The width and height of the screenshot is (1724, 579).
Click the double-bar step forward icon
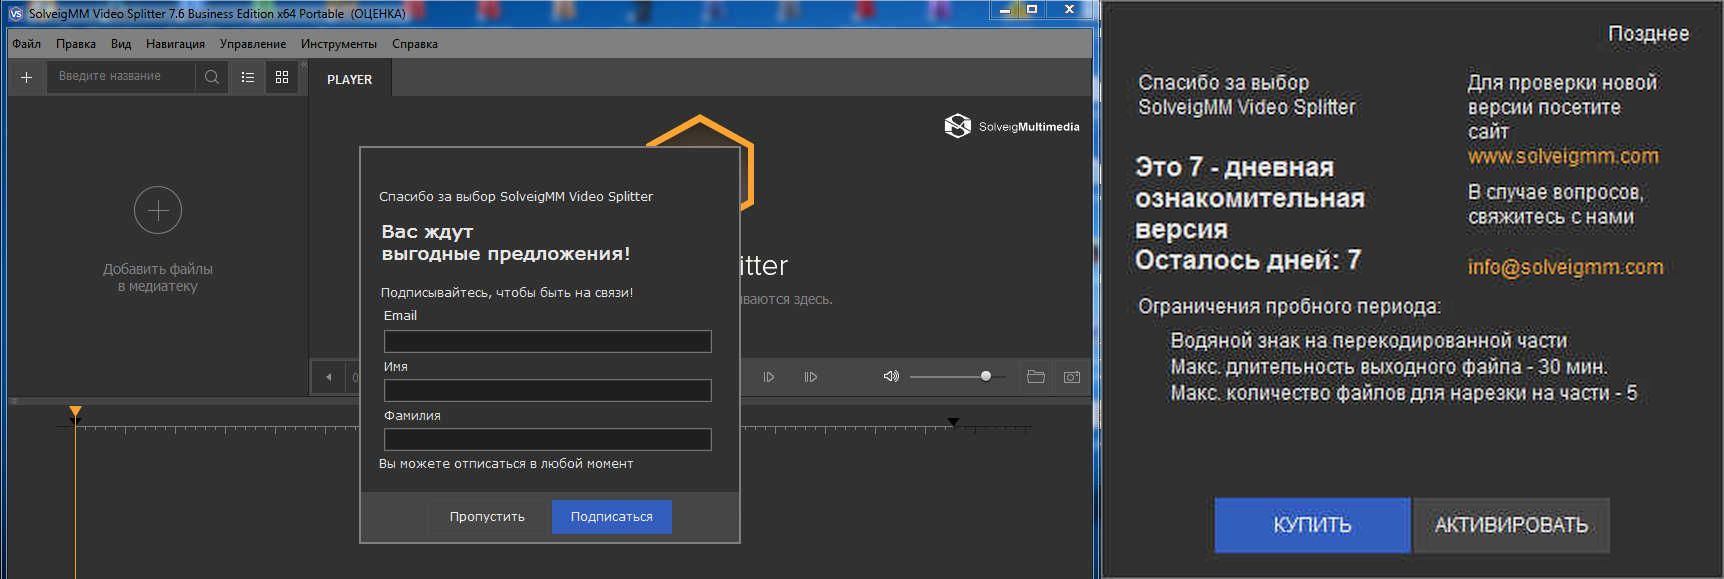coord(811,377)
